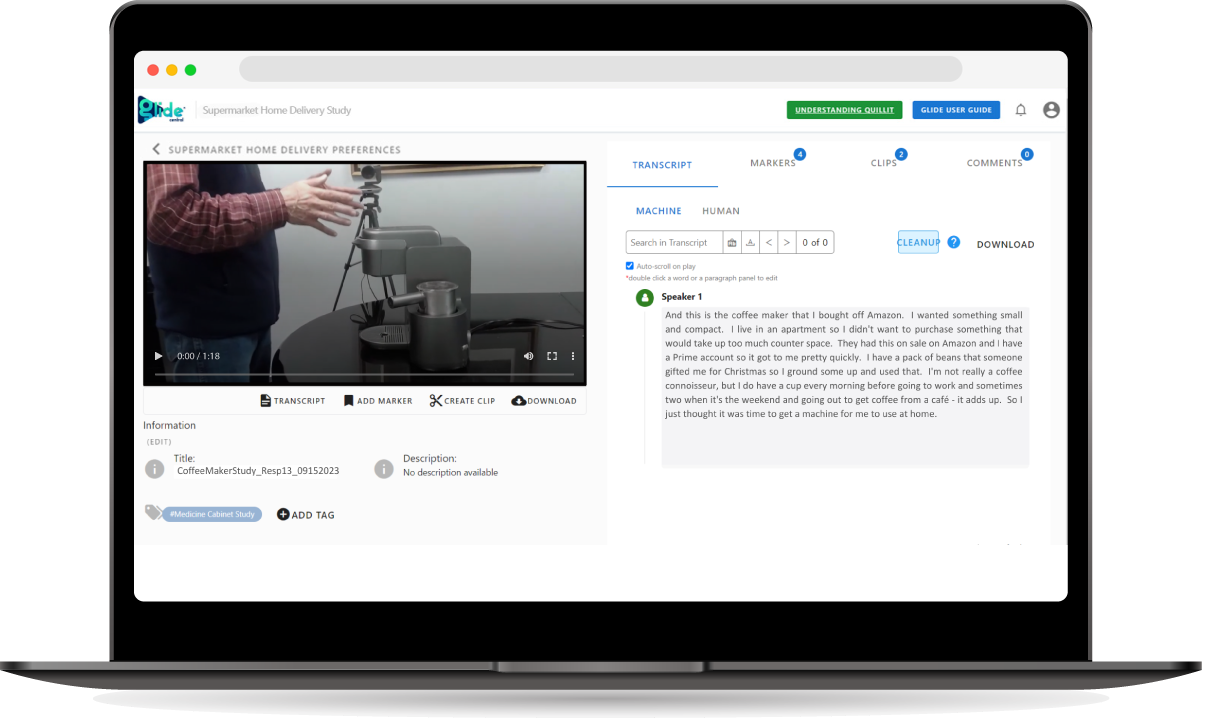Switch to the Clips tab
Image resolution: width=1212 pixels, height=720 pixels.
click(x=884, y=163)
